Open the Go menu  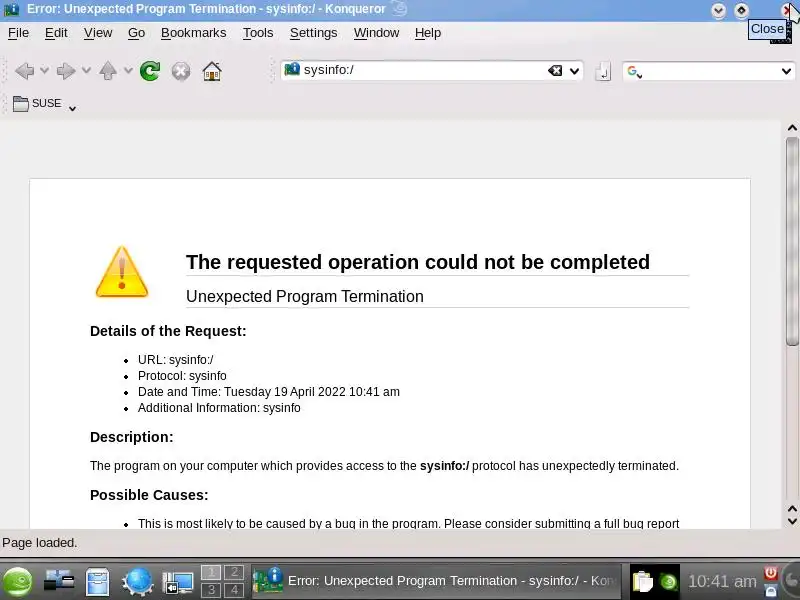136,33
